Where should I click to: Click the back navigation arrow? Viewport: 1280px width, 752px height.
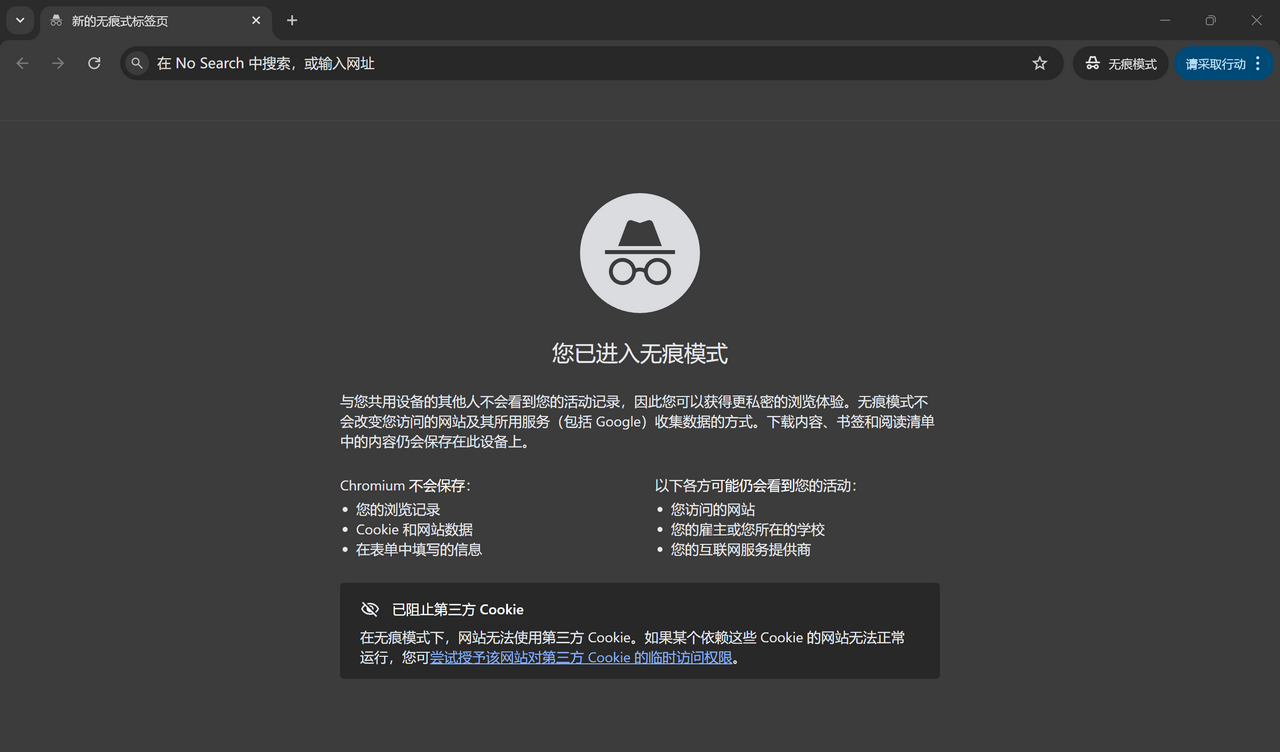pos(22,63)
